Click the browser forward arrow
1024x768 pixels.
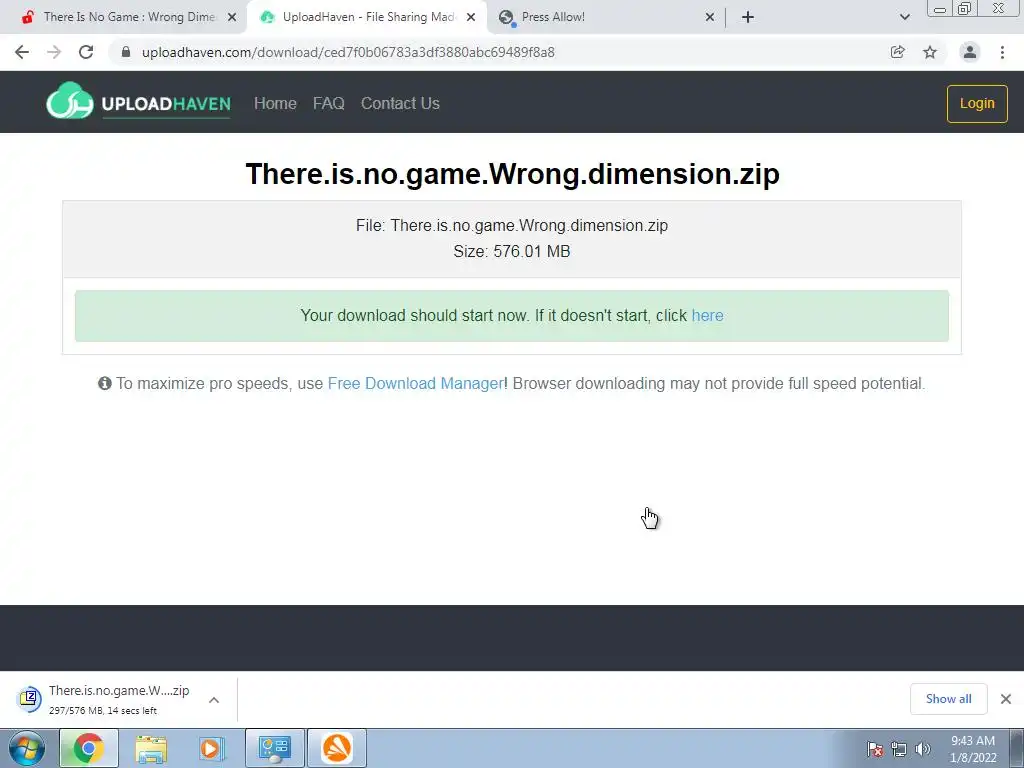pyautogui.click(x=54, y=52)
